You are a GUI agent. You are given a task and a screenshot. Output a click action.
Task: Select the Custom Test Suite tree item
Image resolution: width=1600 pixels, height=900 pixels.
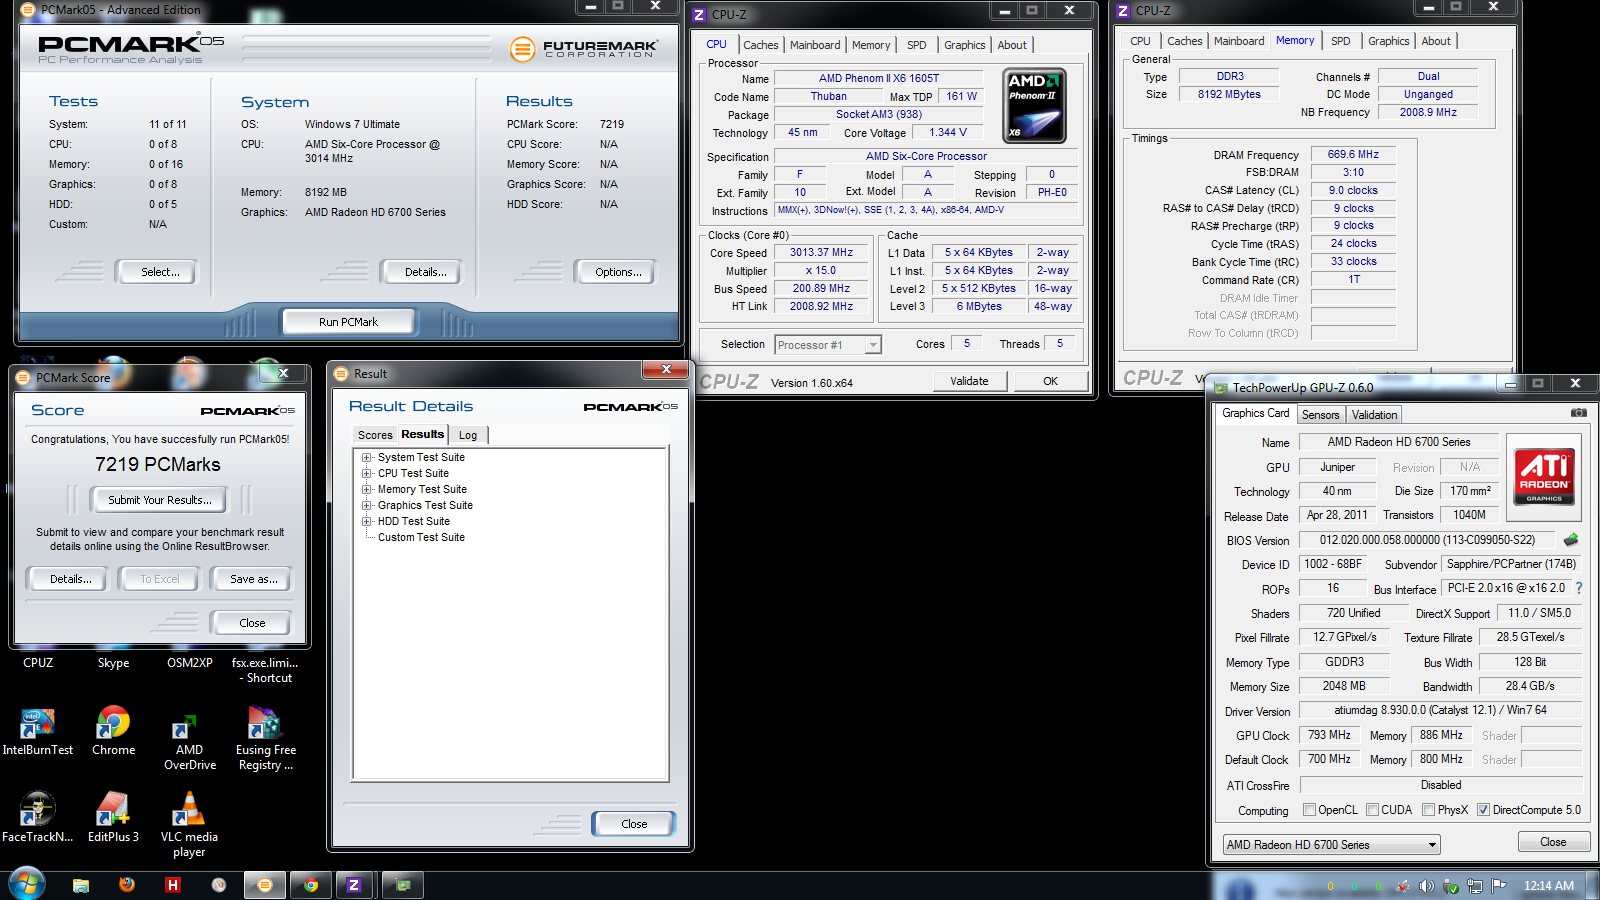click(421, 538)
